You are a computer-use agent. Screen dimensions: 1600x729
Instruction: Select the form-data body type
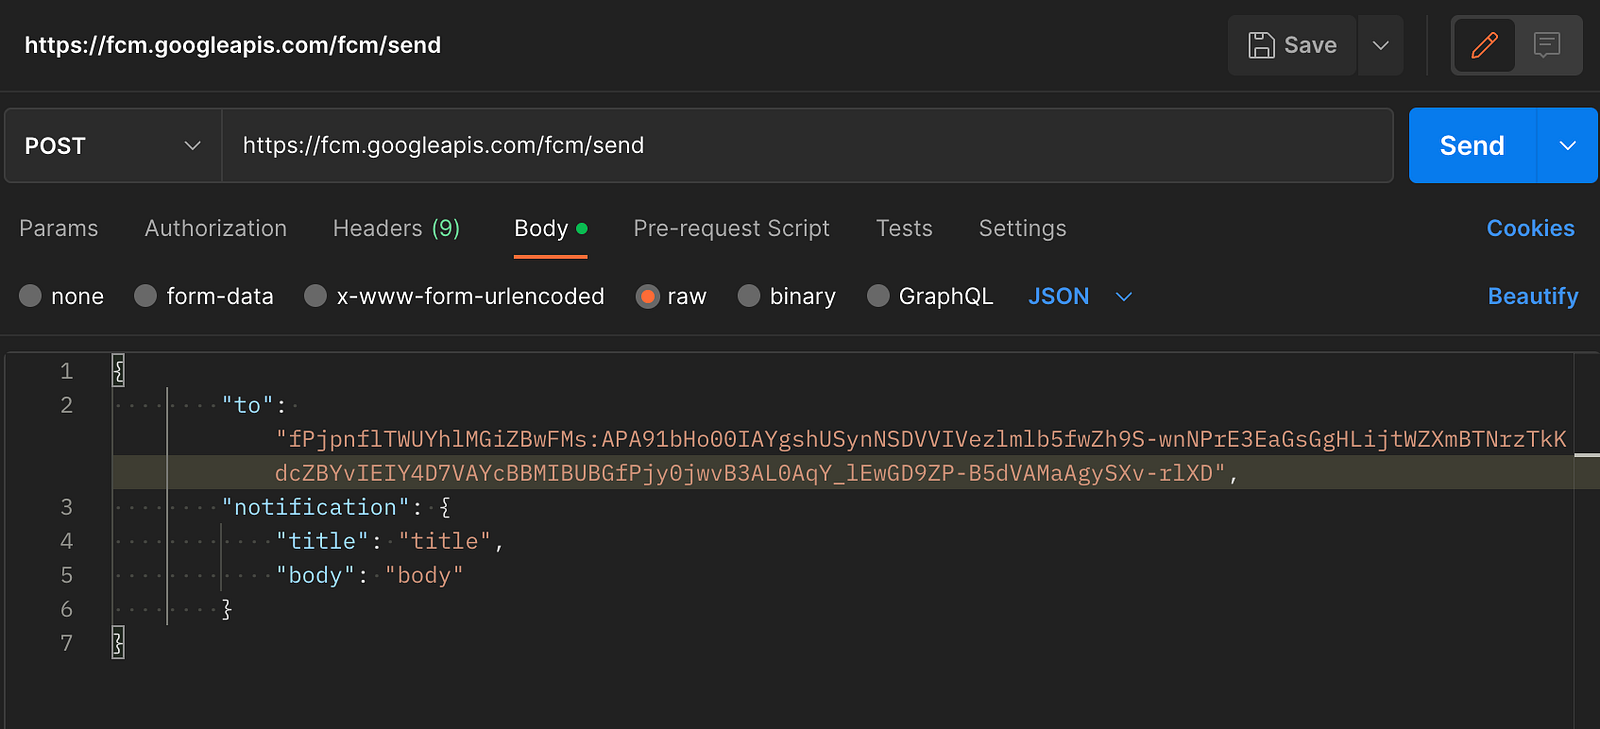(x=204, y=296)
